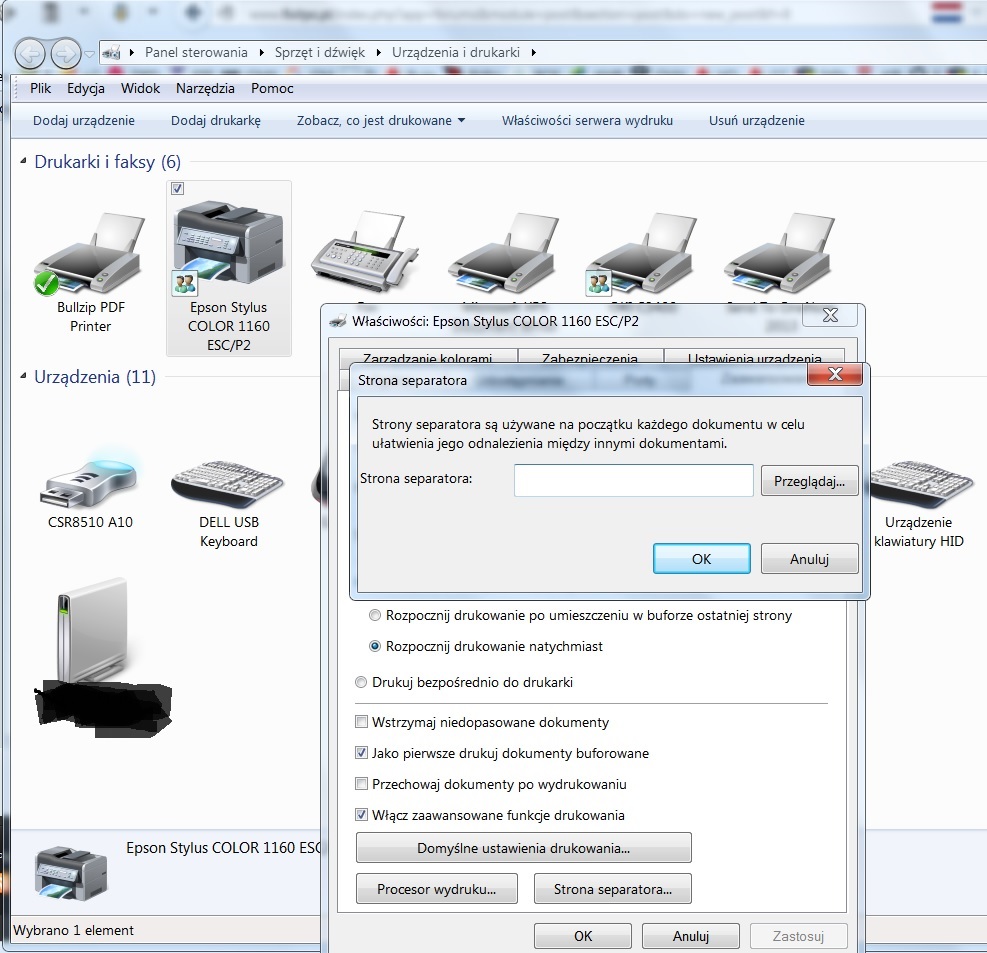Open the navigation history dropdown arrow

[89, 54]
